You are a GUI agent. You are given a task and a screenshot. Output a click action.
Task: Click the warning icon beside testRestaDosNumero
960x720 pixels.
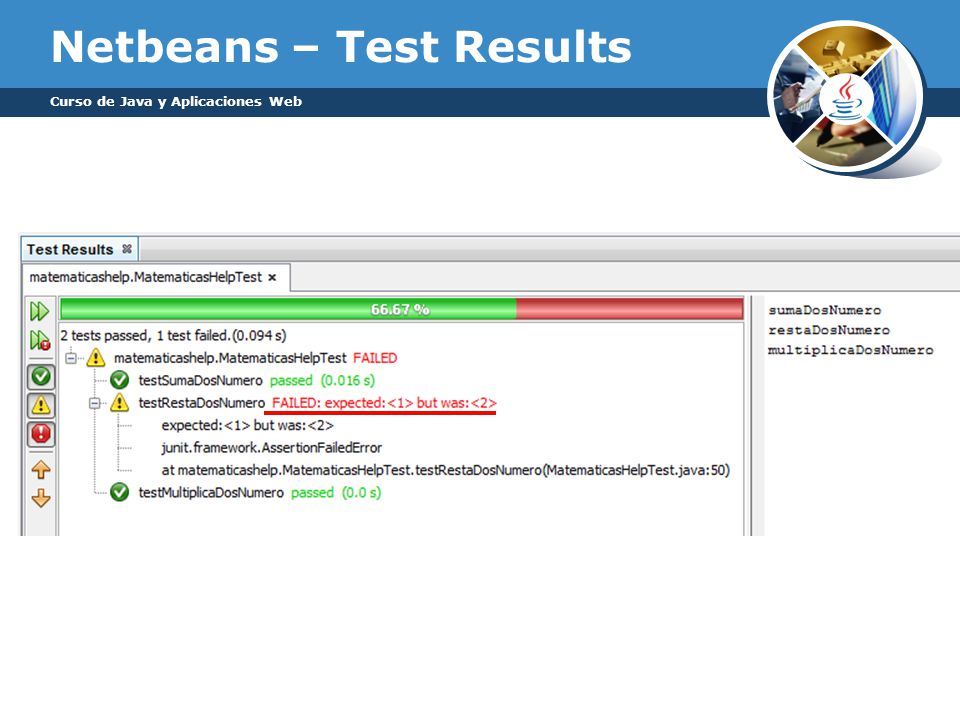coord(119,403)
